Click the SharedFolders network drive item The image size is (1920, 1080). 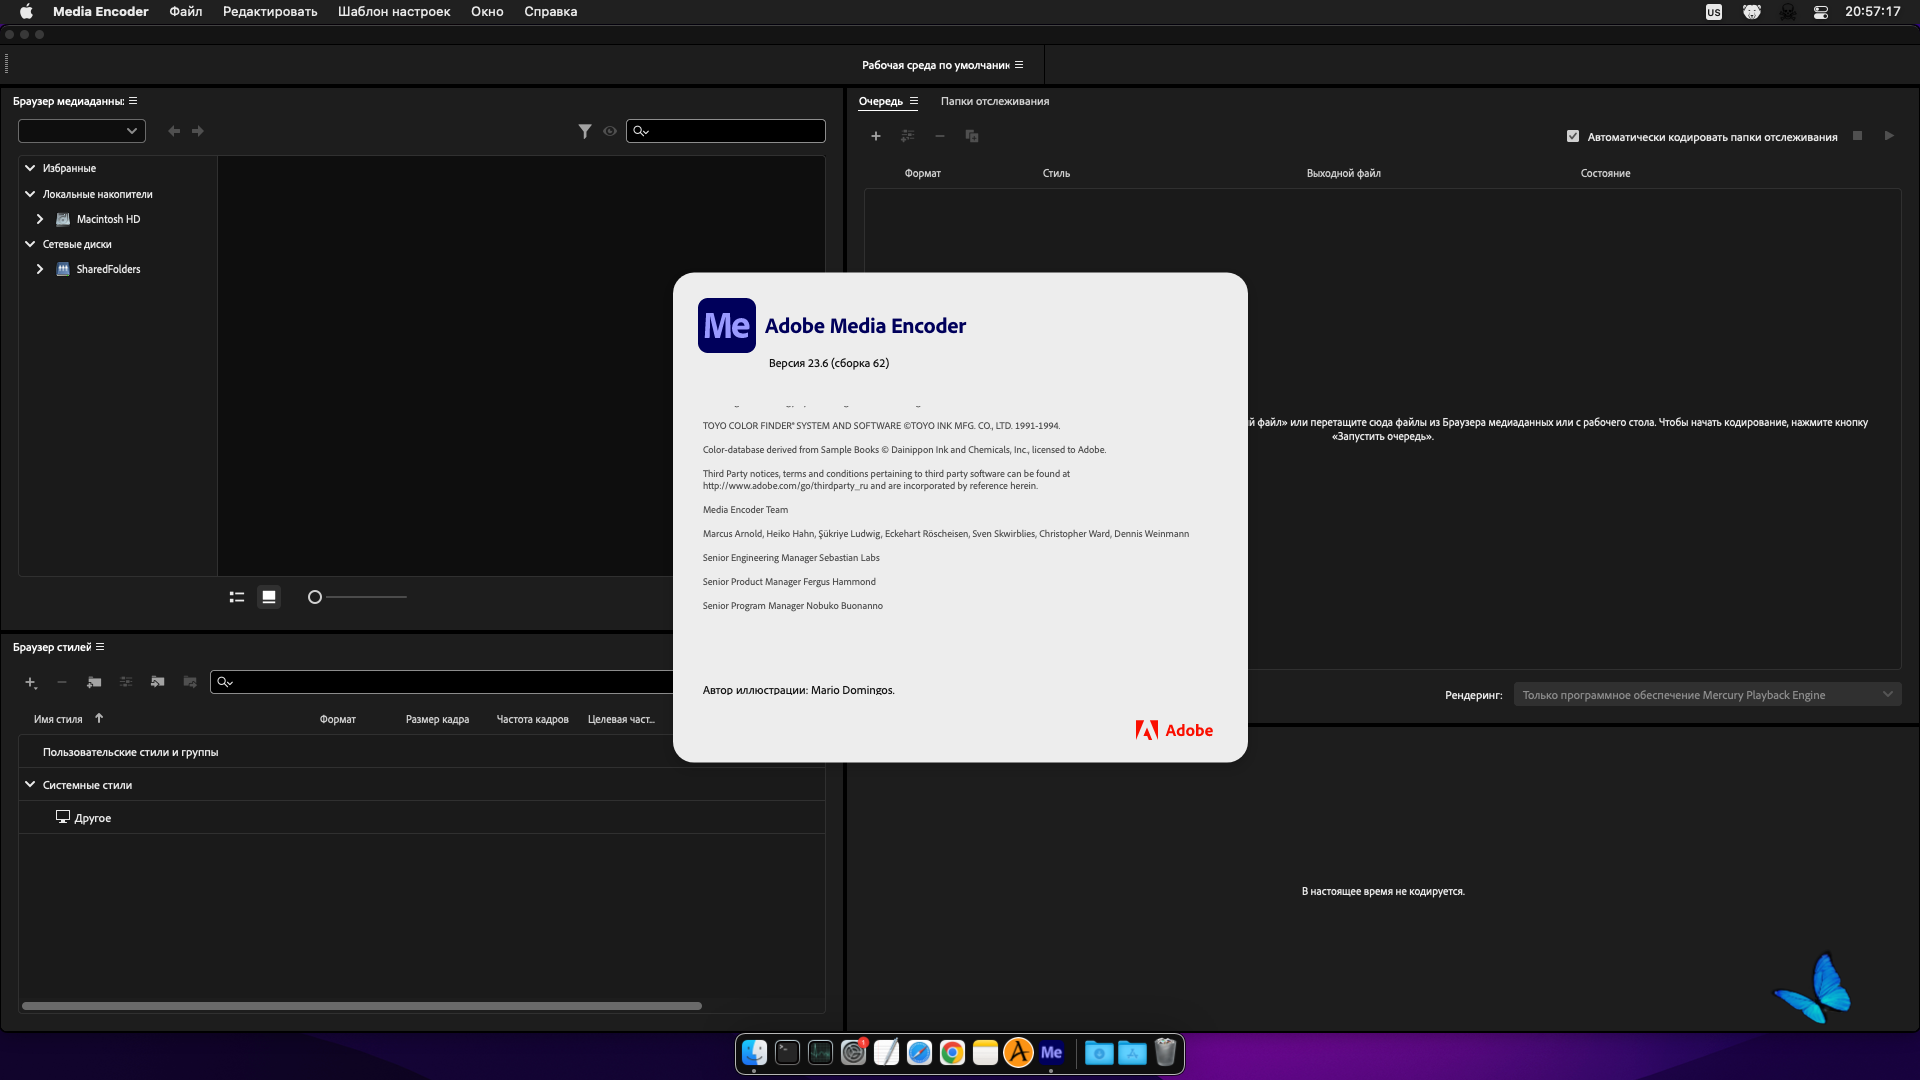108,269
